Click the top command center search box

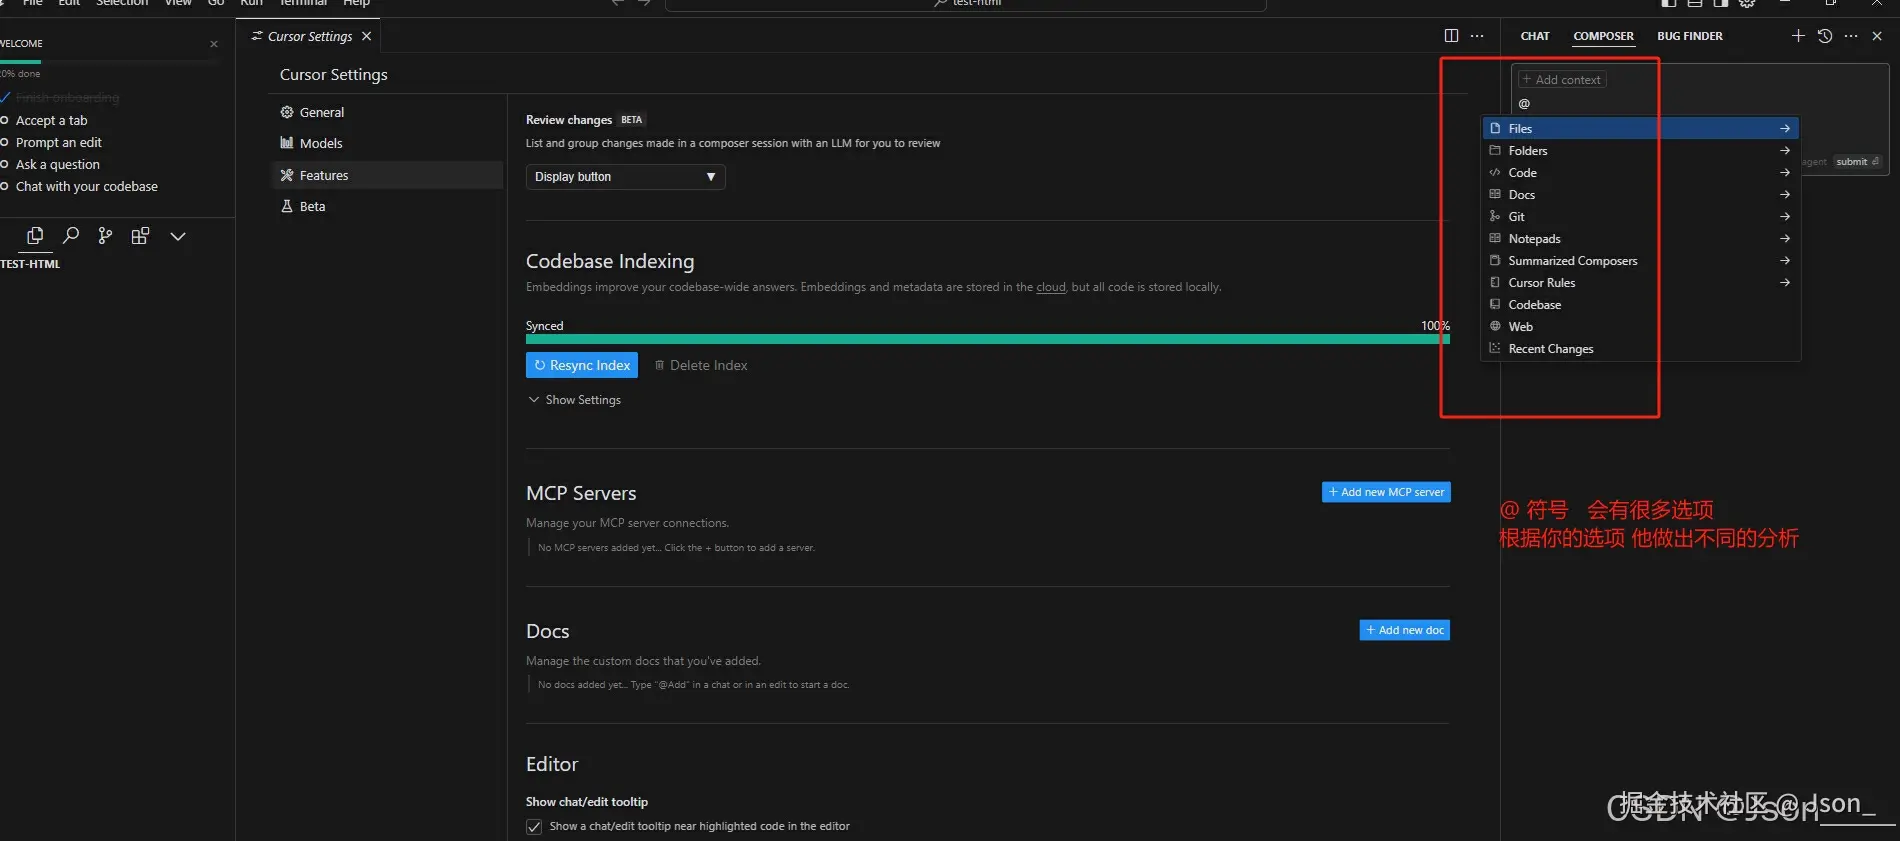pos(966,4)
